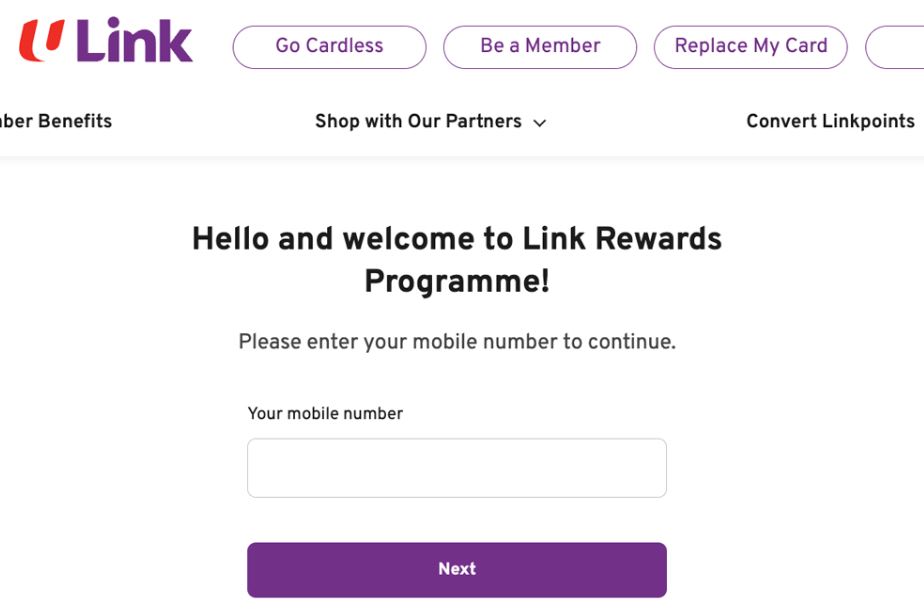Return home via the Link brand mark
The height and width of the screenshot is (616, 924).
tap(104, 42)
